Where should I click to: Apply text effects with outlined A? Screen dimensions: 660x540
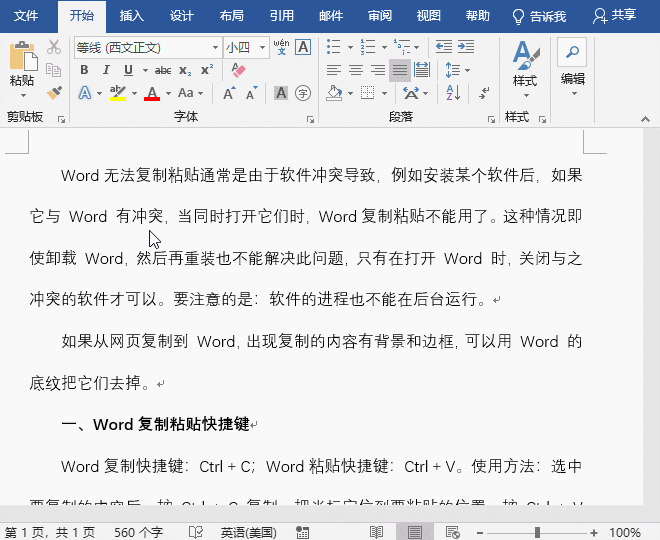point(85,93)
